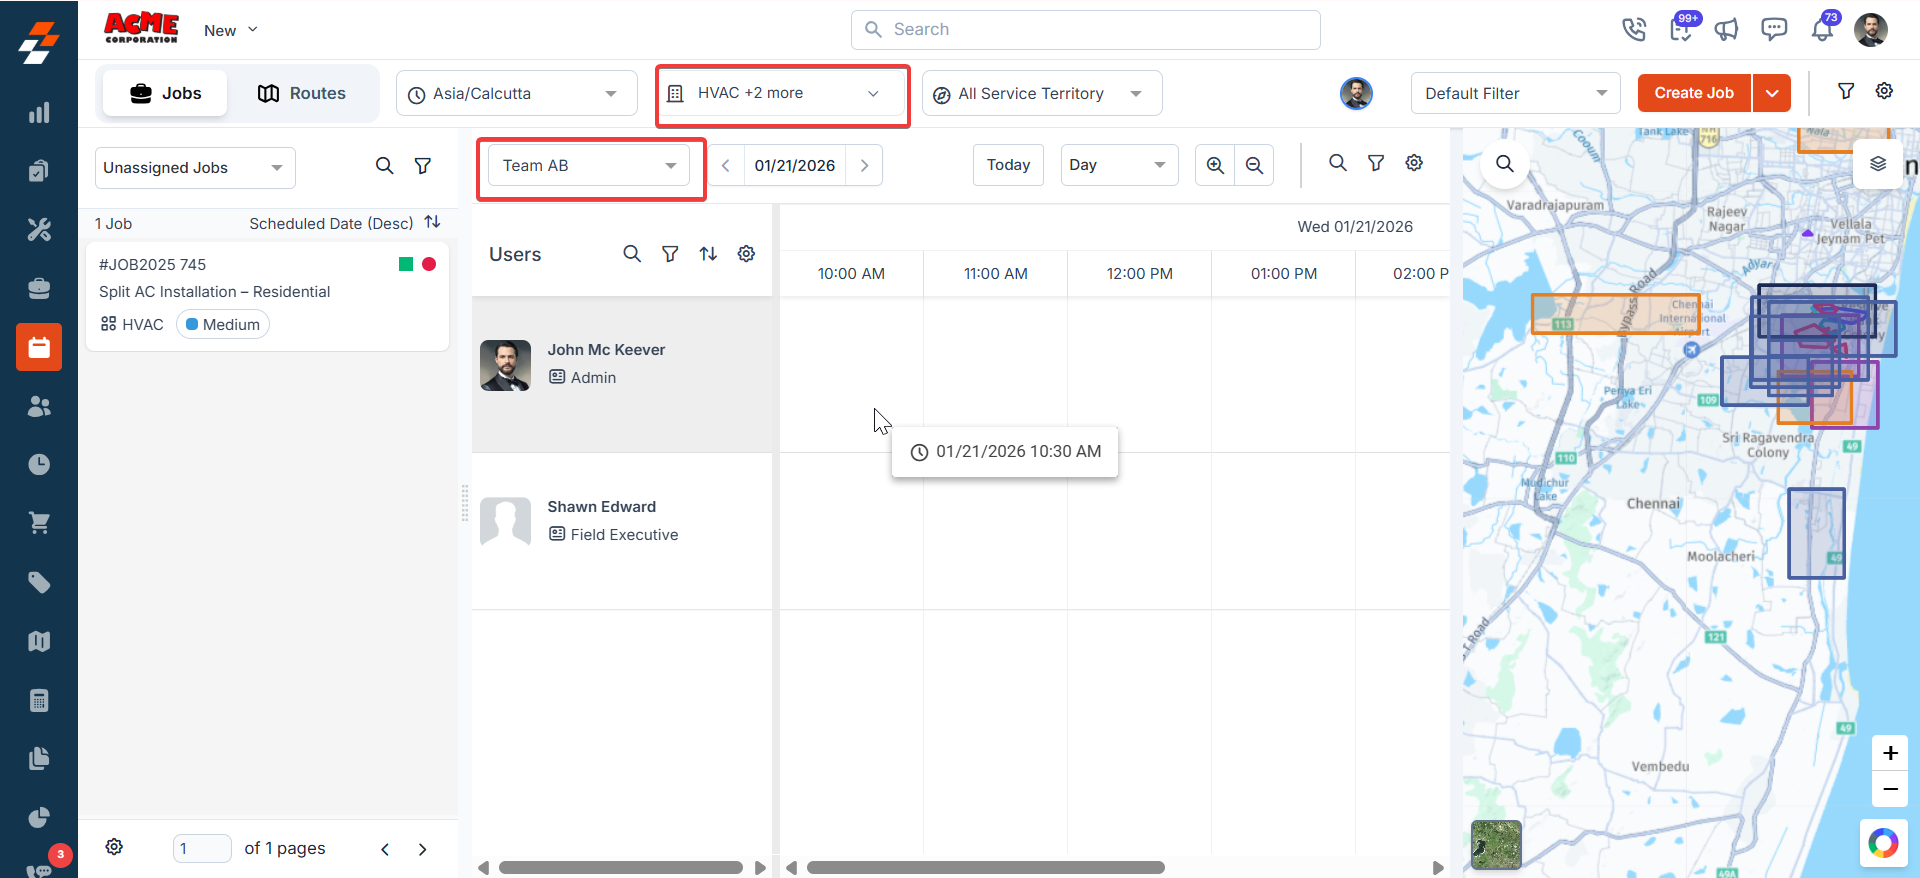Viewport: 1920px width, 878px height.
Task: Open scheduler toolbar settings gear
Action: coord(1414,163)
